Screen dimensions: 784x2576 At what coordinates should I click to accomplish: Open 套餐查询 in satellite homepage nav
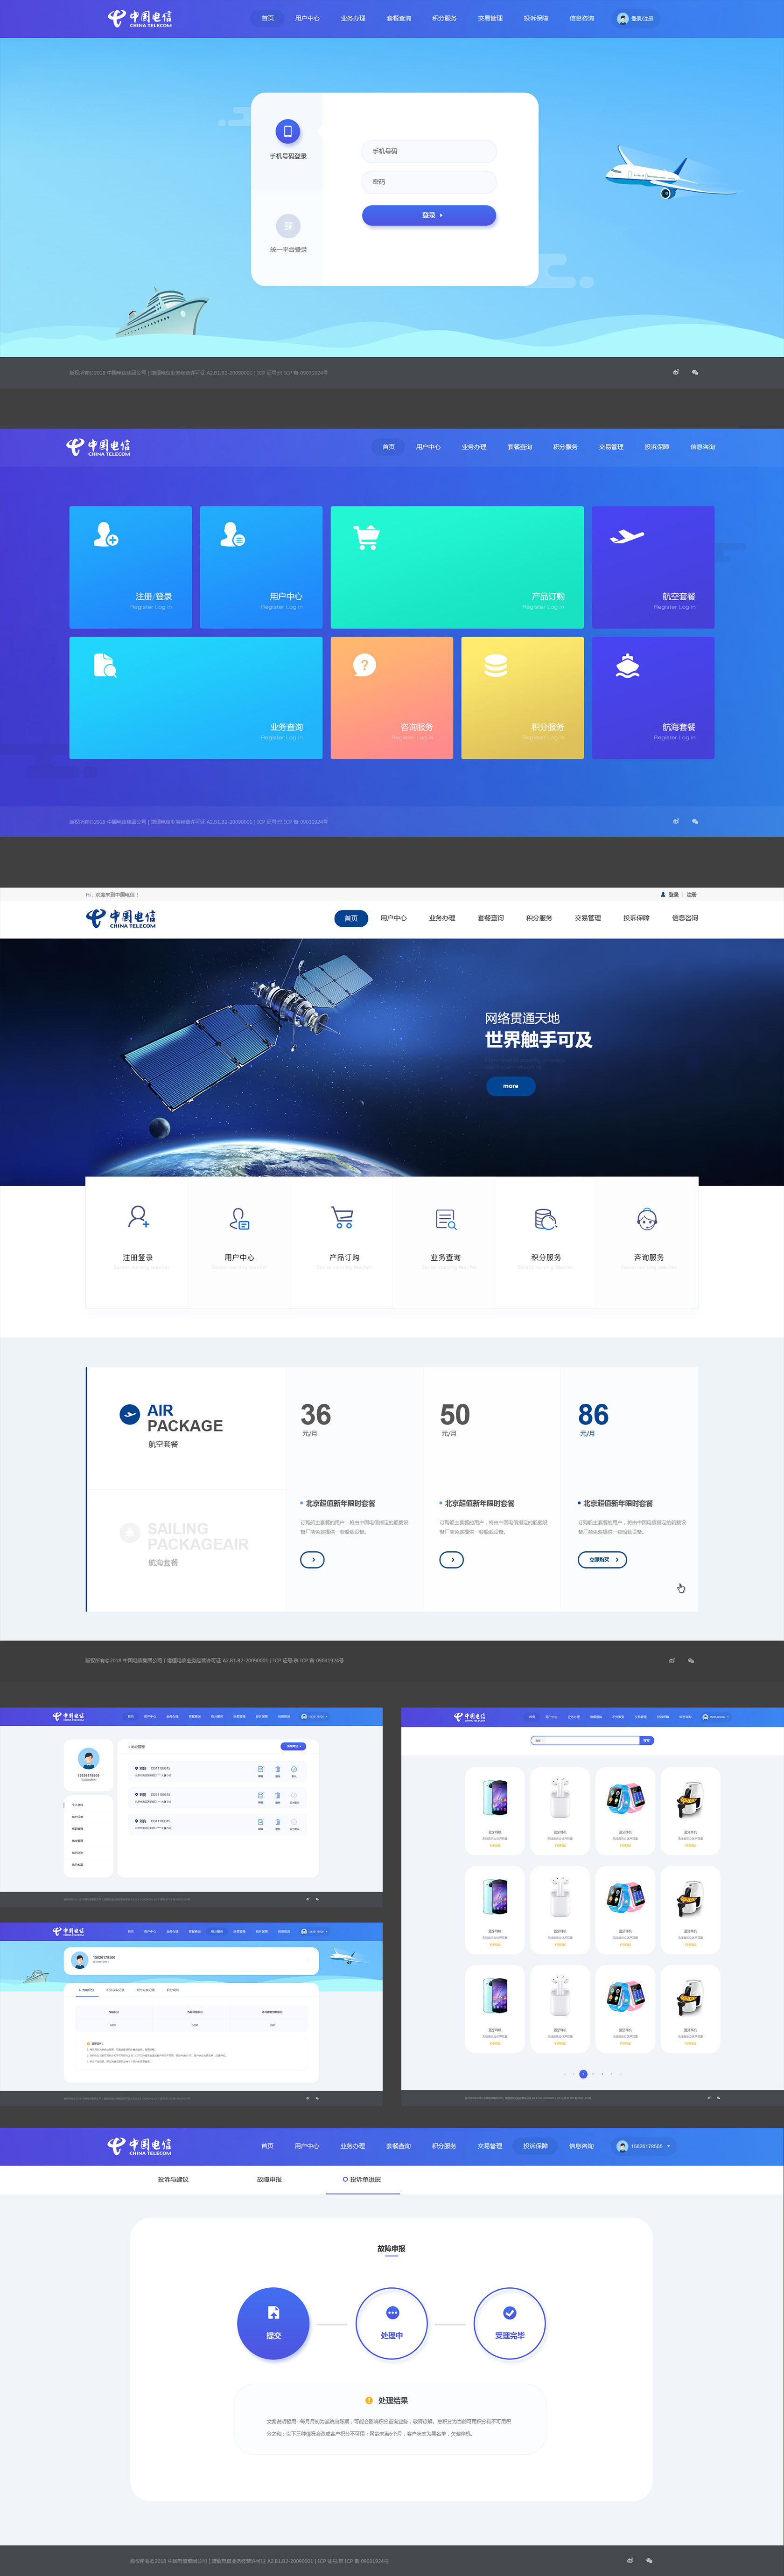click(490, 918)
